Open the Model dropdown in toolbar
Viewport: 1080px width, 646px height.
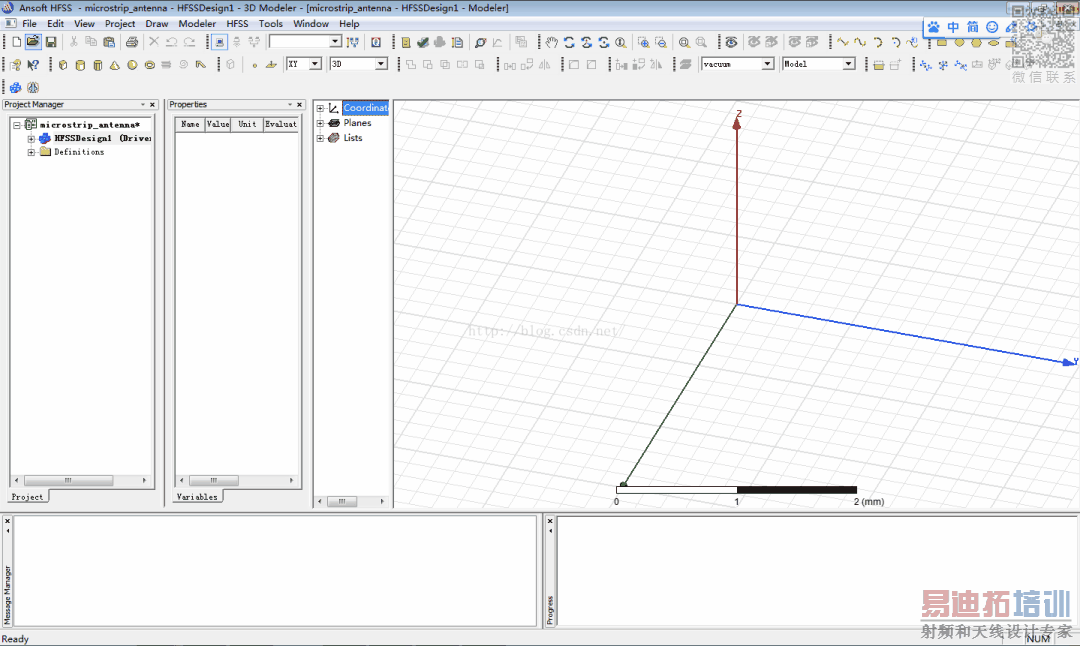848,64
